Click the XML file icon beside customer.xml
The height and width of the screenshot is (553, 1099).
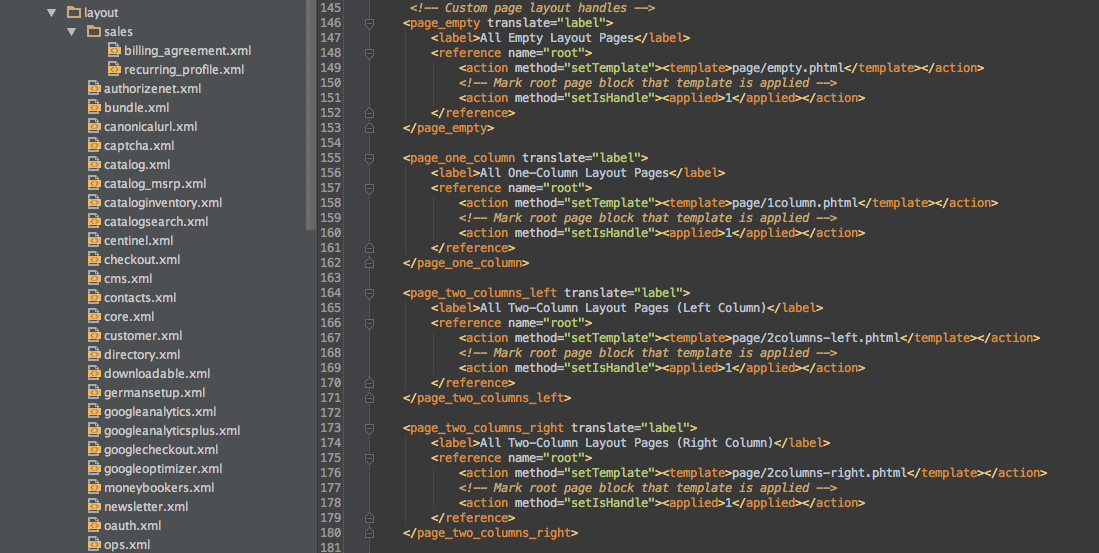95,336
